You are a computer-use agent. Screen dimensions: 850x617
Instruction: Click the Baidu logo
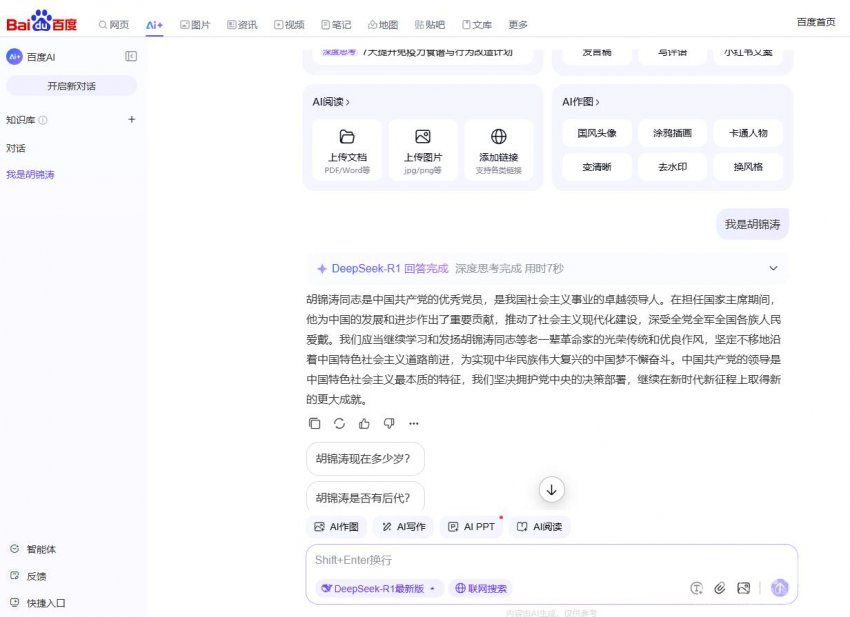coord(41,22)
